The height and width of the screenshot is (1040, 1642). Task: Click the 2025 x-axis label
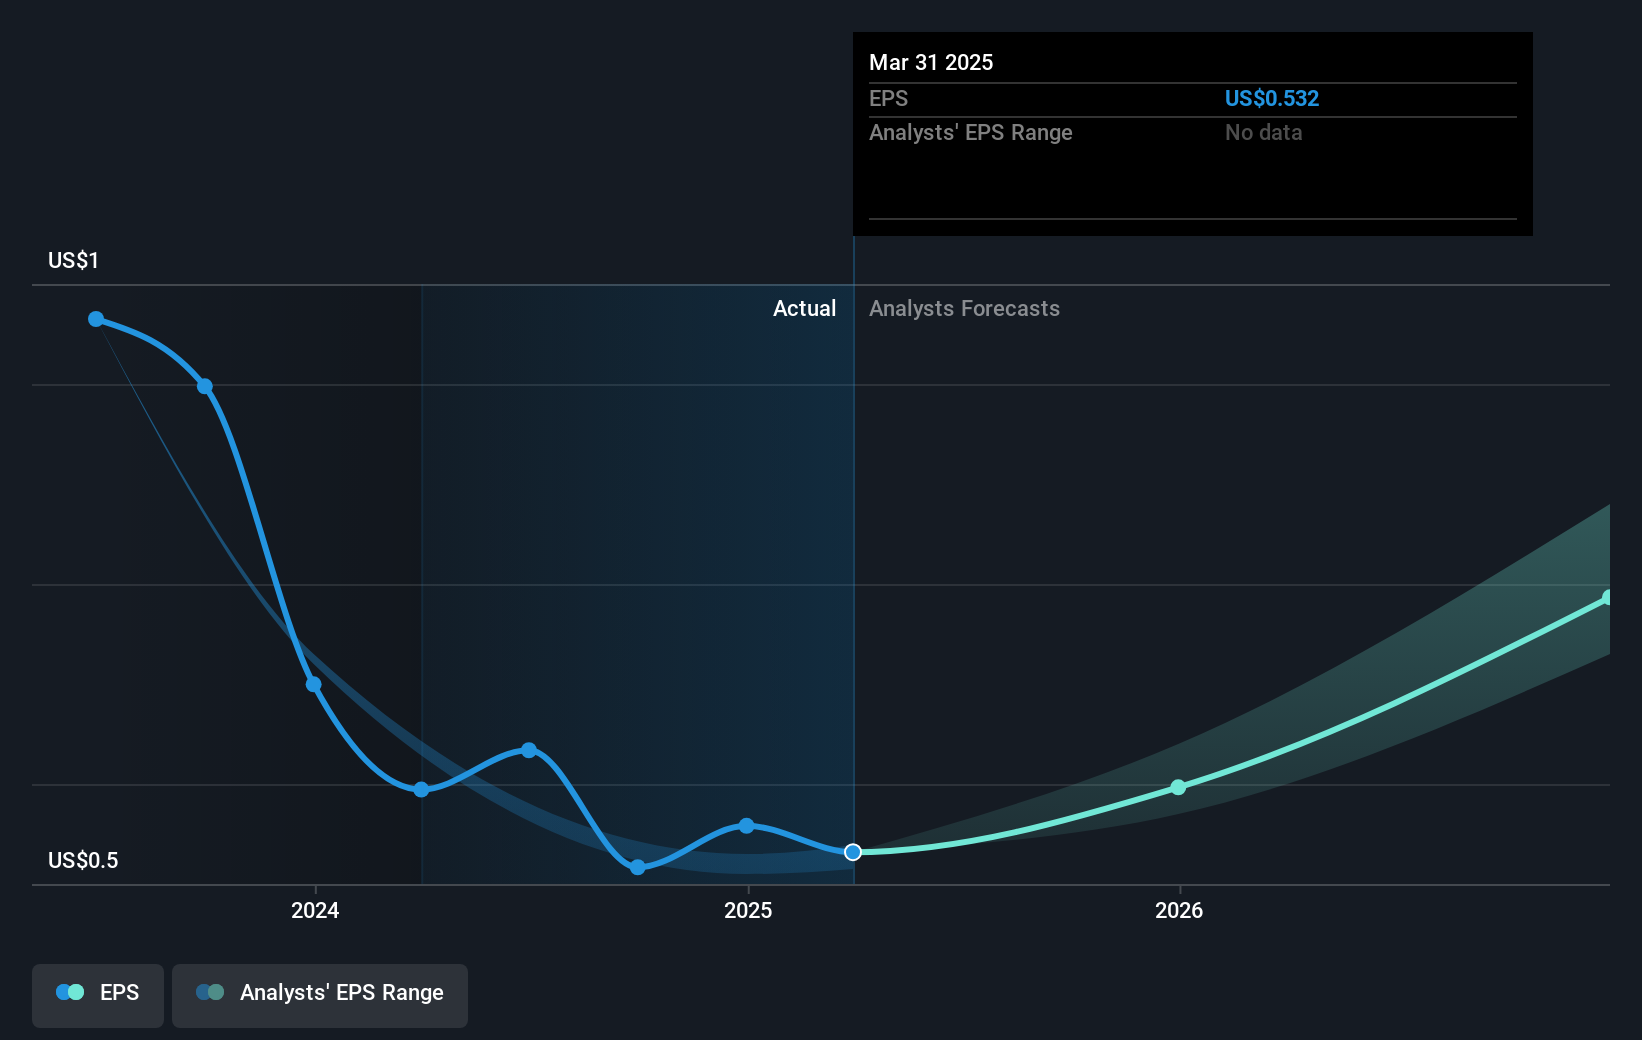748,910
